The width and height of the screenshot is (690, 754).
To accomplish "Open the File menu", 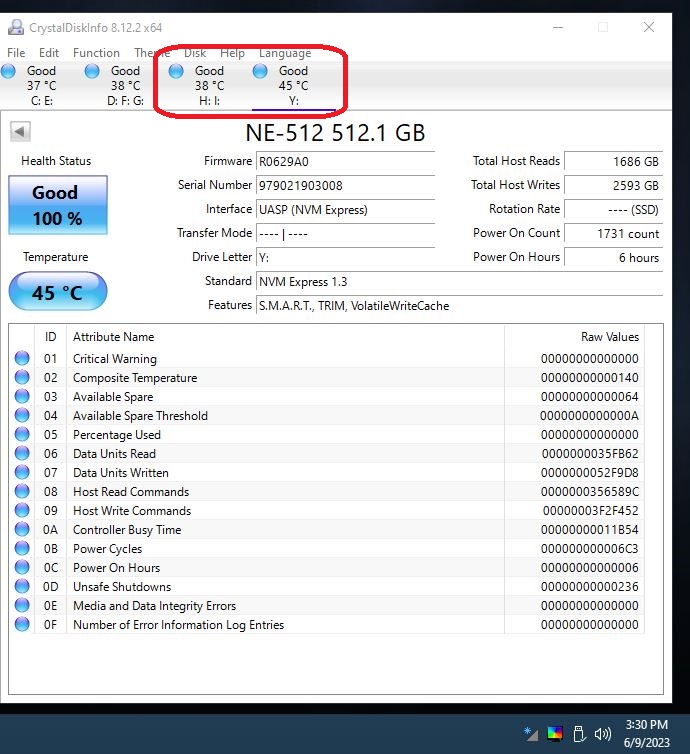I will click(x=16, y=53).
